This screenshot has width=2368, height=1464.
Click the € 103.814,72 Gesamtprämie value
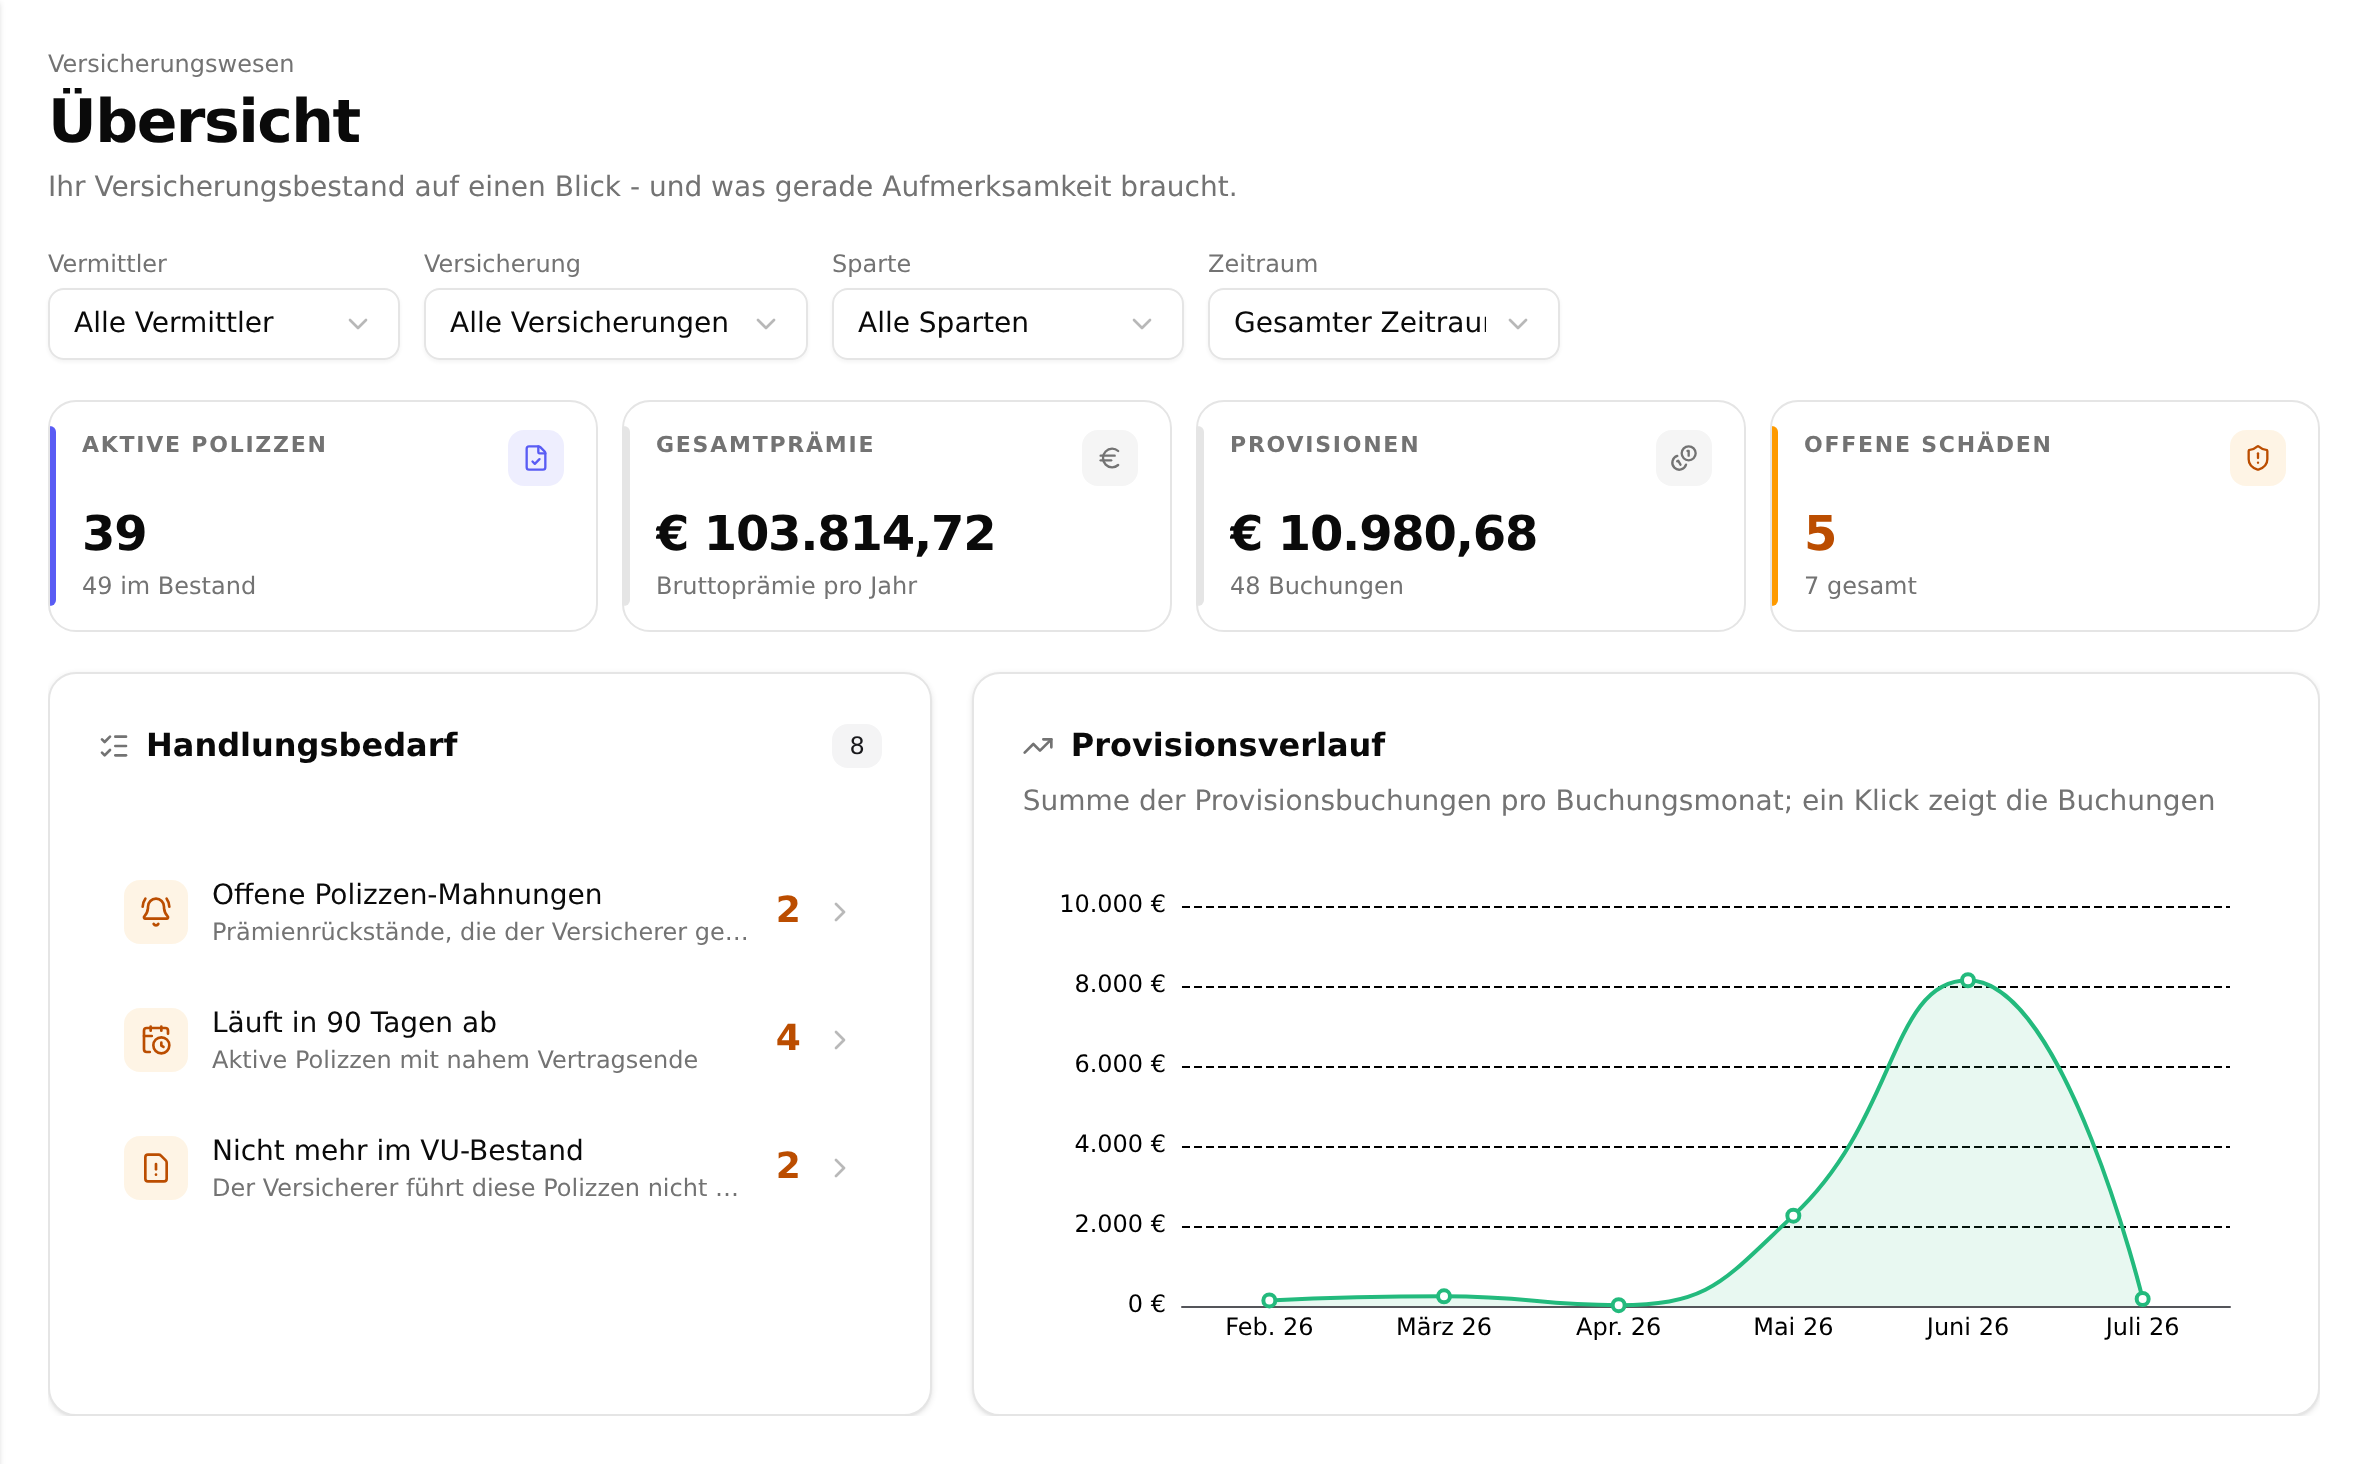825,533
